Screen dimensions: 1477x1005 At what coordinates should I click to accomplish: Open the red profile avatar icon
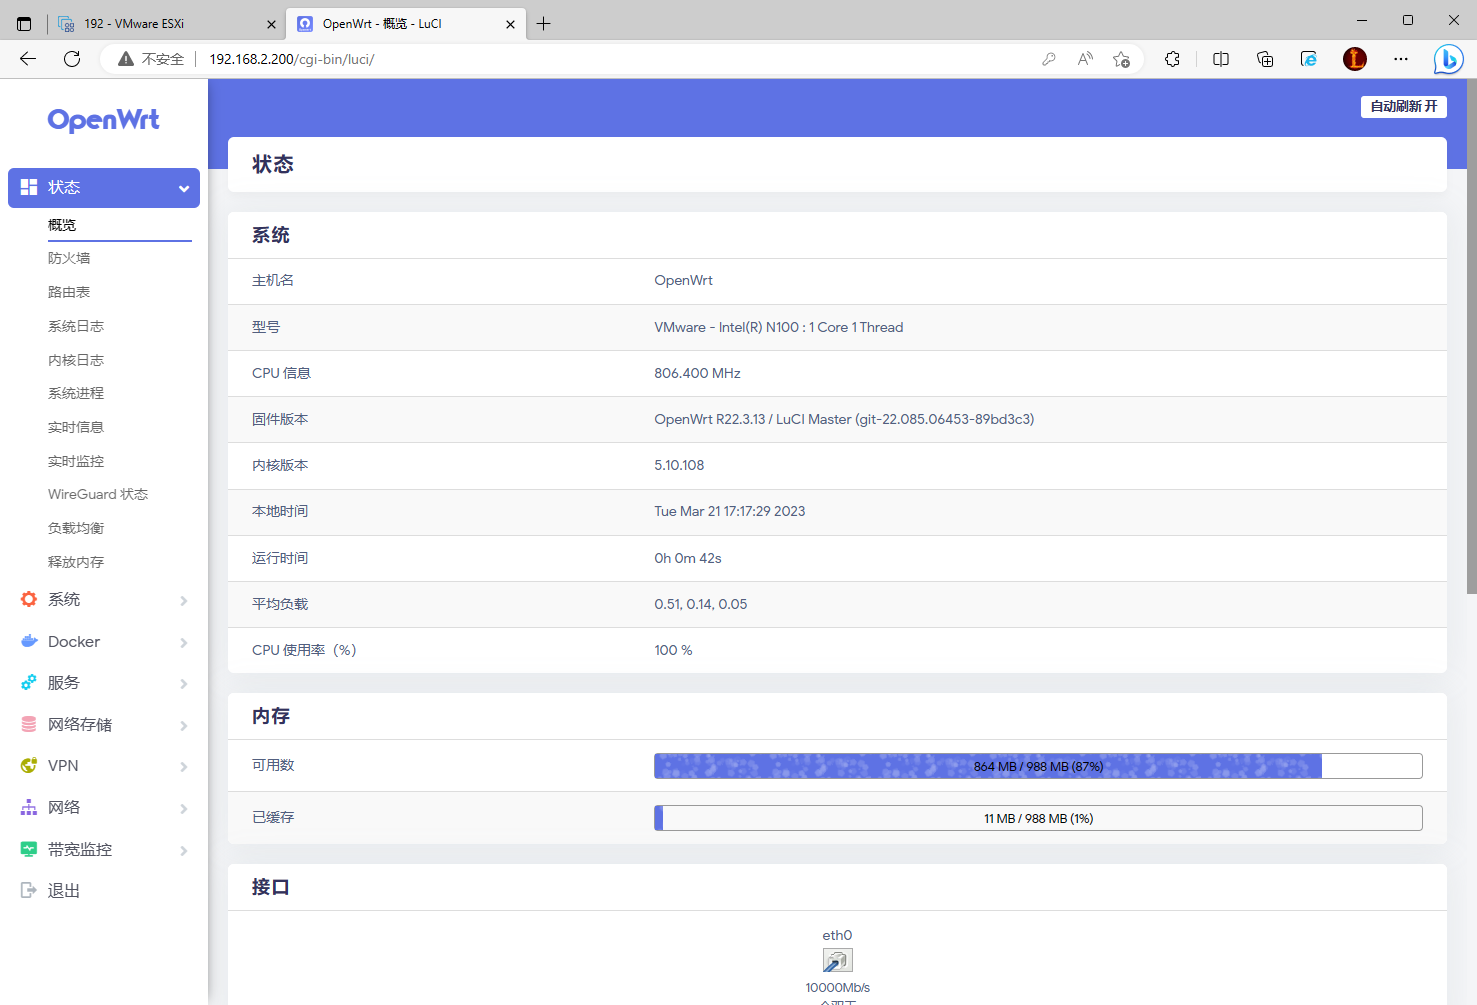click(1355, 59)
